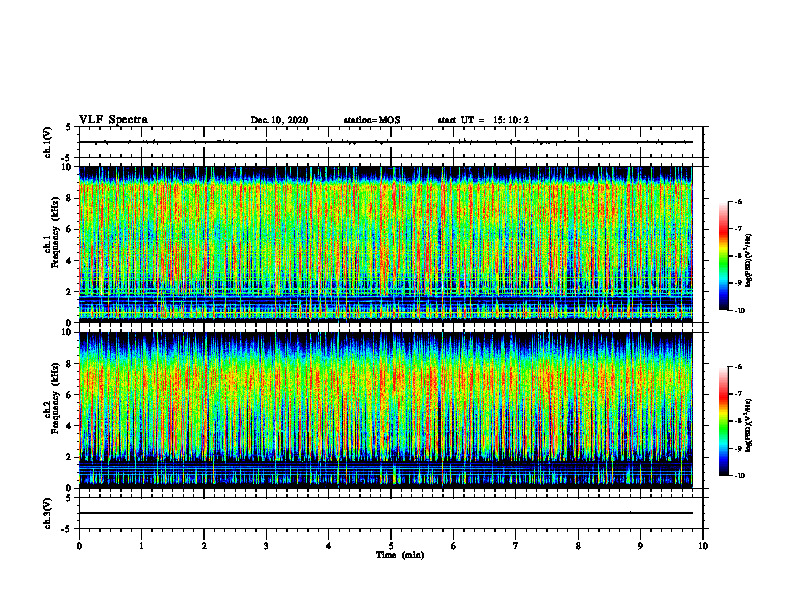Click time axis tick label "2"
The image size is (792, 612).
[204, 546]
